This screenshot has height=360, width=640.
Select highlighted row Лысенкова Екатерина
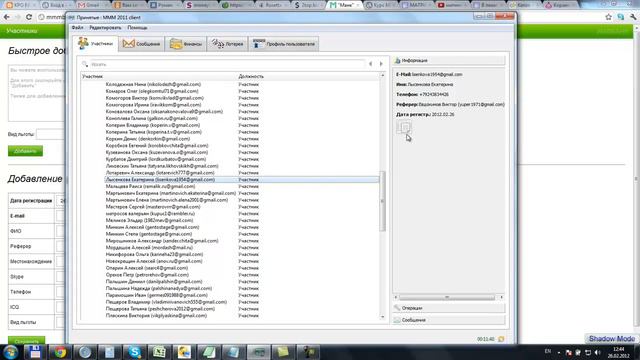(x=242, y=180)
